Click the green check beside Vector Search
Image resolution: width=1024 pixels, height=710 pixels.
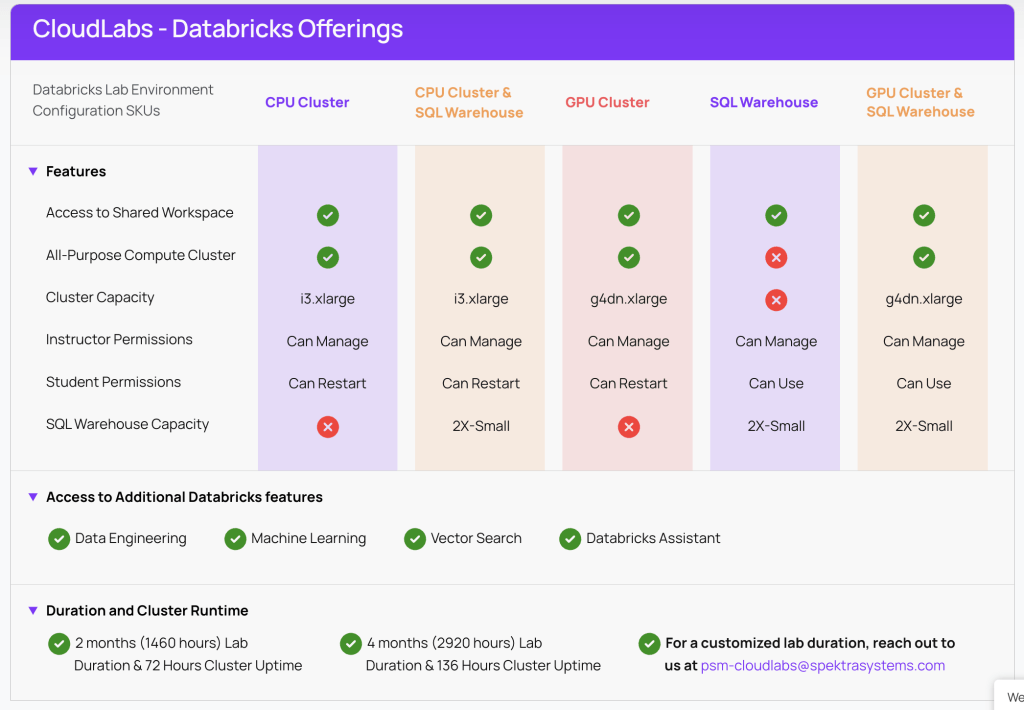(x=415, y=539)
